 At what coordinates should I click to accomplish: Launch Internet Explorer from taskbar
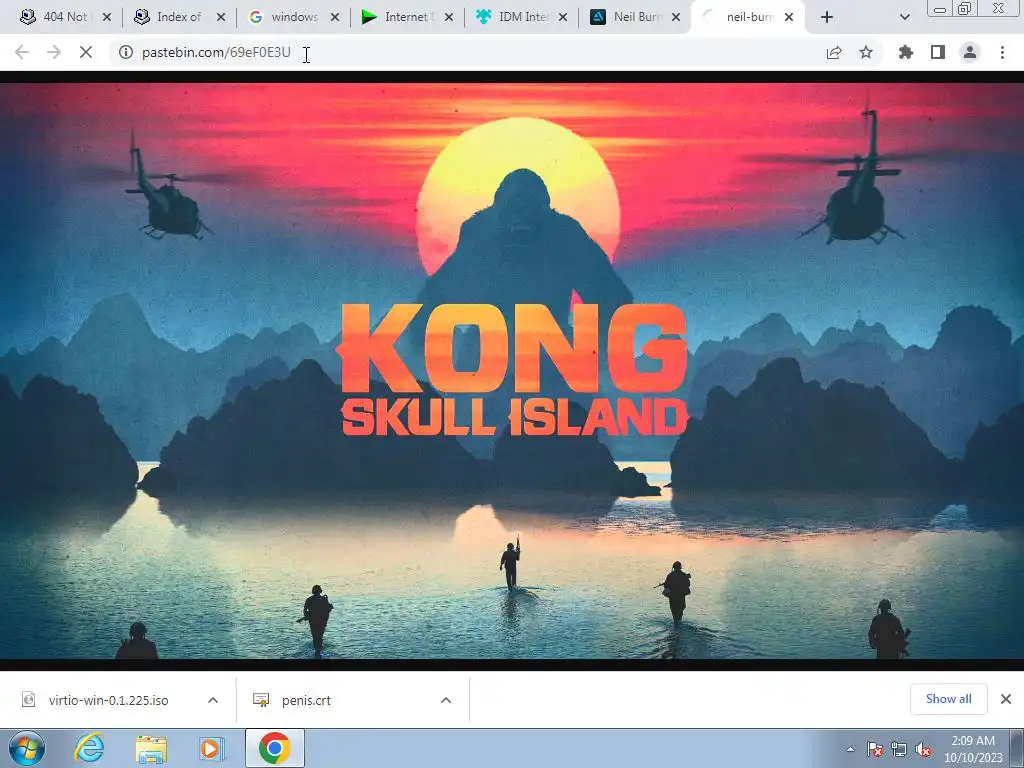pyautogui.click(x=89, y=748)
